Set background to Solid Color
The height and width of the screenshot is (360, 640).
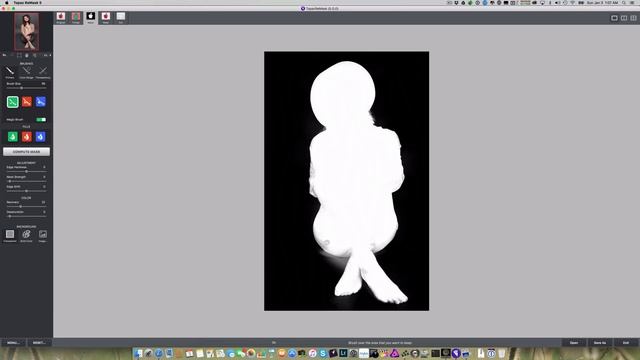coord(27,235)
